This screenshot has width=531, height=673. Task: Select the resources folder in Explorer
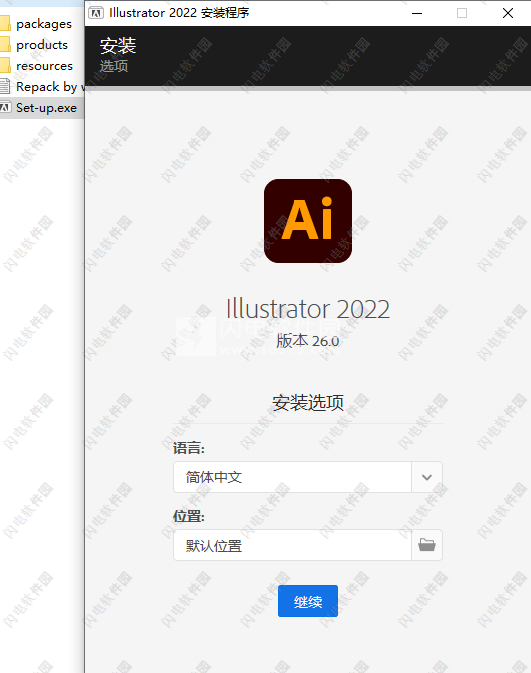[x=42, y=66]
